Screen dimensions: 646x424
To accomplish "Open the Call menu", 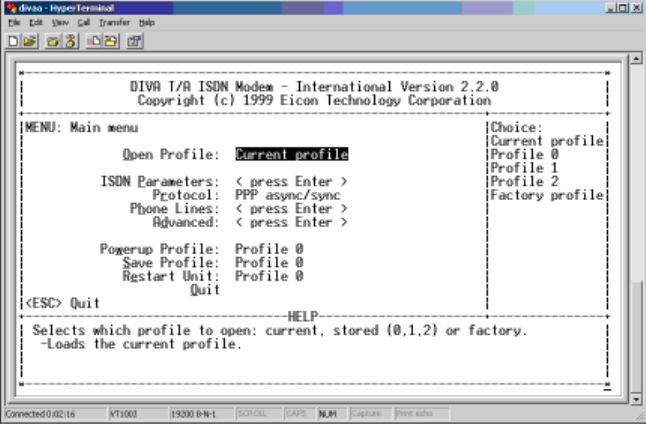I will [84, 23].
